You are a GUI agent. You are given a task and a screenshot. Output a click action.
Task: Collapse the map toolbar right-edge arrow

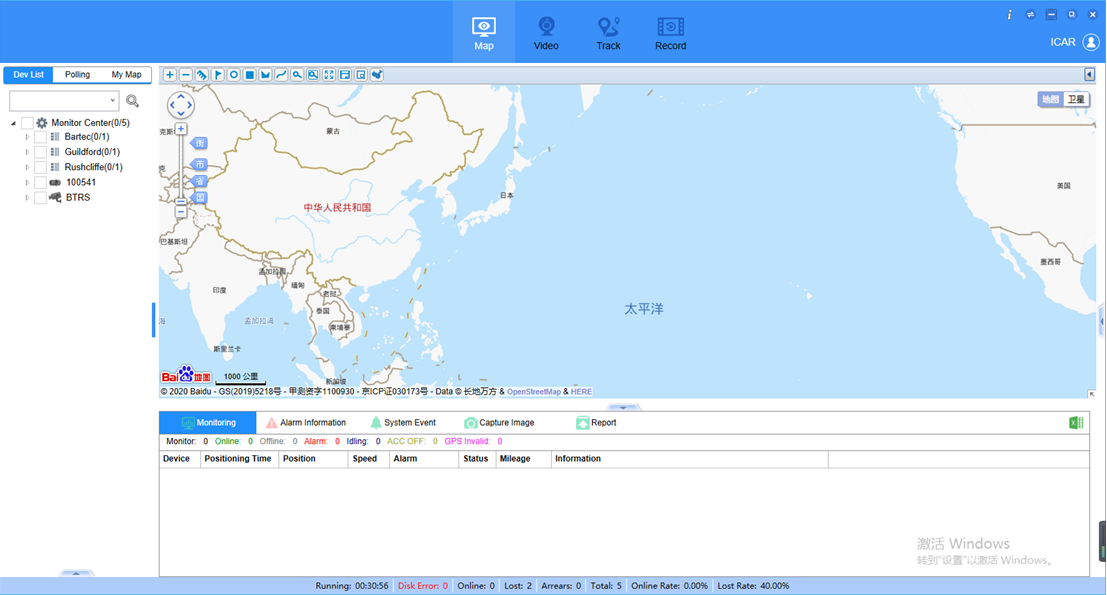[1089, 75]
